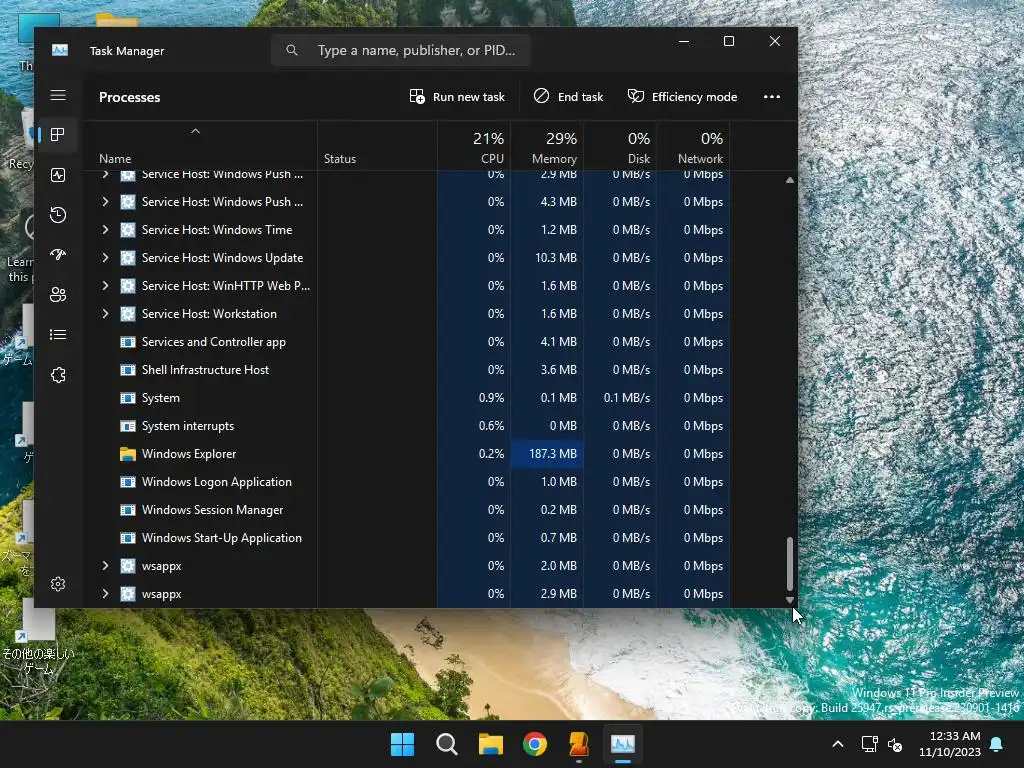Select the System process row
This screenshot has width=1024, height=768.
[408, 398]
